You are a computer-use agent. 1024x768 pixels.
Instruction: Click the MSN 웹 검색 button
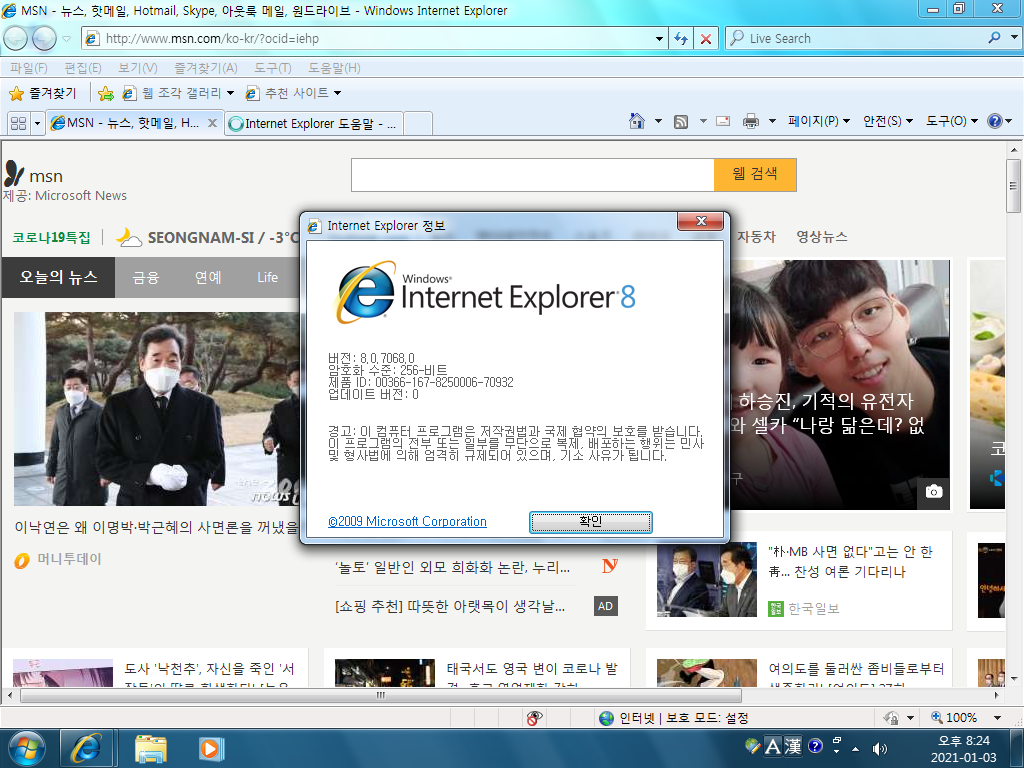(755, 174)
